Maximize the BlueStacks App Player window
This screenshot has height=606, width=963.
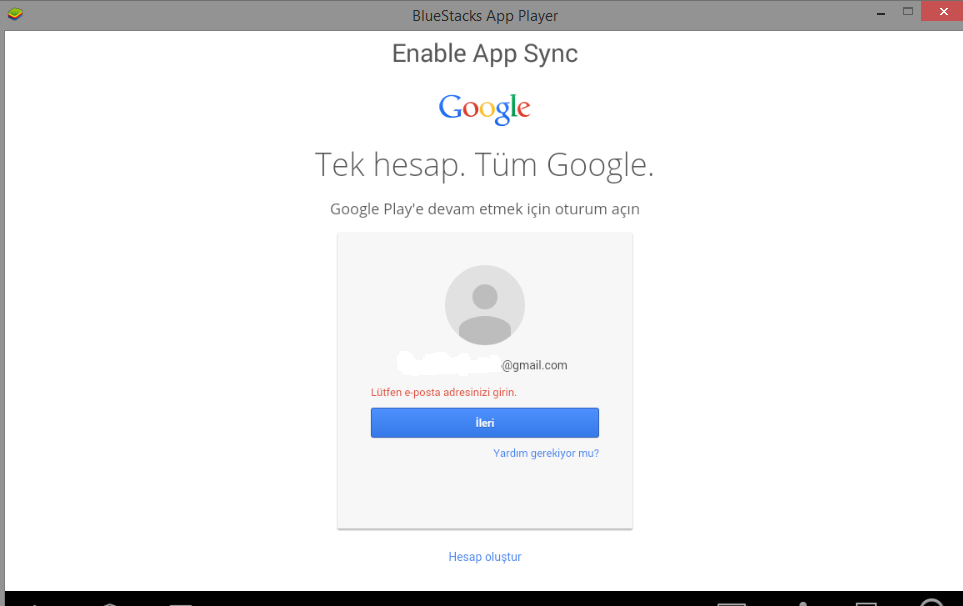click(x=908, y=11)
